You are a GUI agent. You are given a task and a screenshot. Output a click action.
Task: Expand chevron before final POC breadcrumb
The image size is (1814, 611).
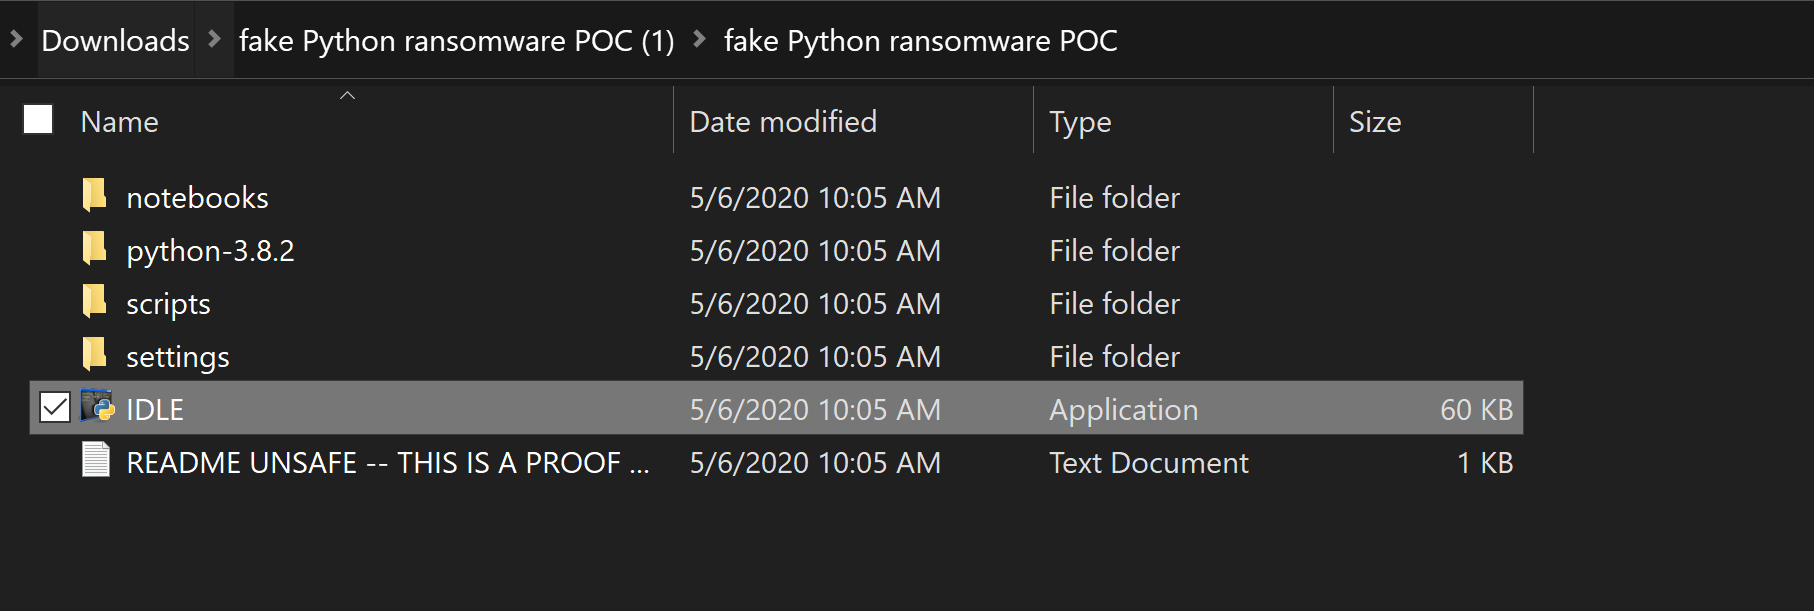click(699, 40)
